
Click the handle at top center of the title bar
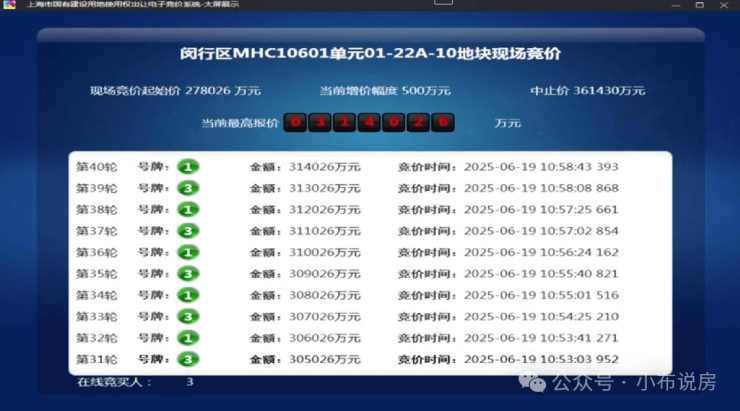[x=443, y=2]
